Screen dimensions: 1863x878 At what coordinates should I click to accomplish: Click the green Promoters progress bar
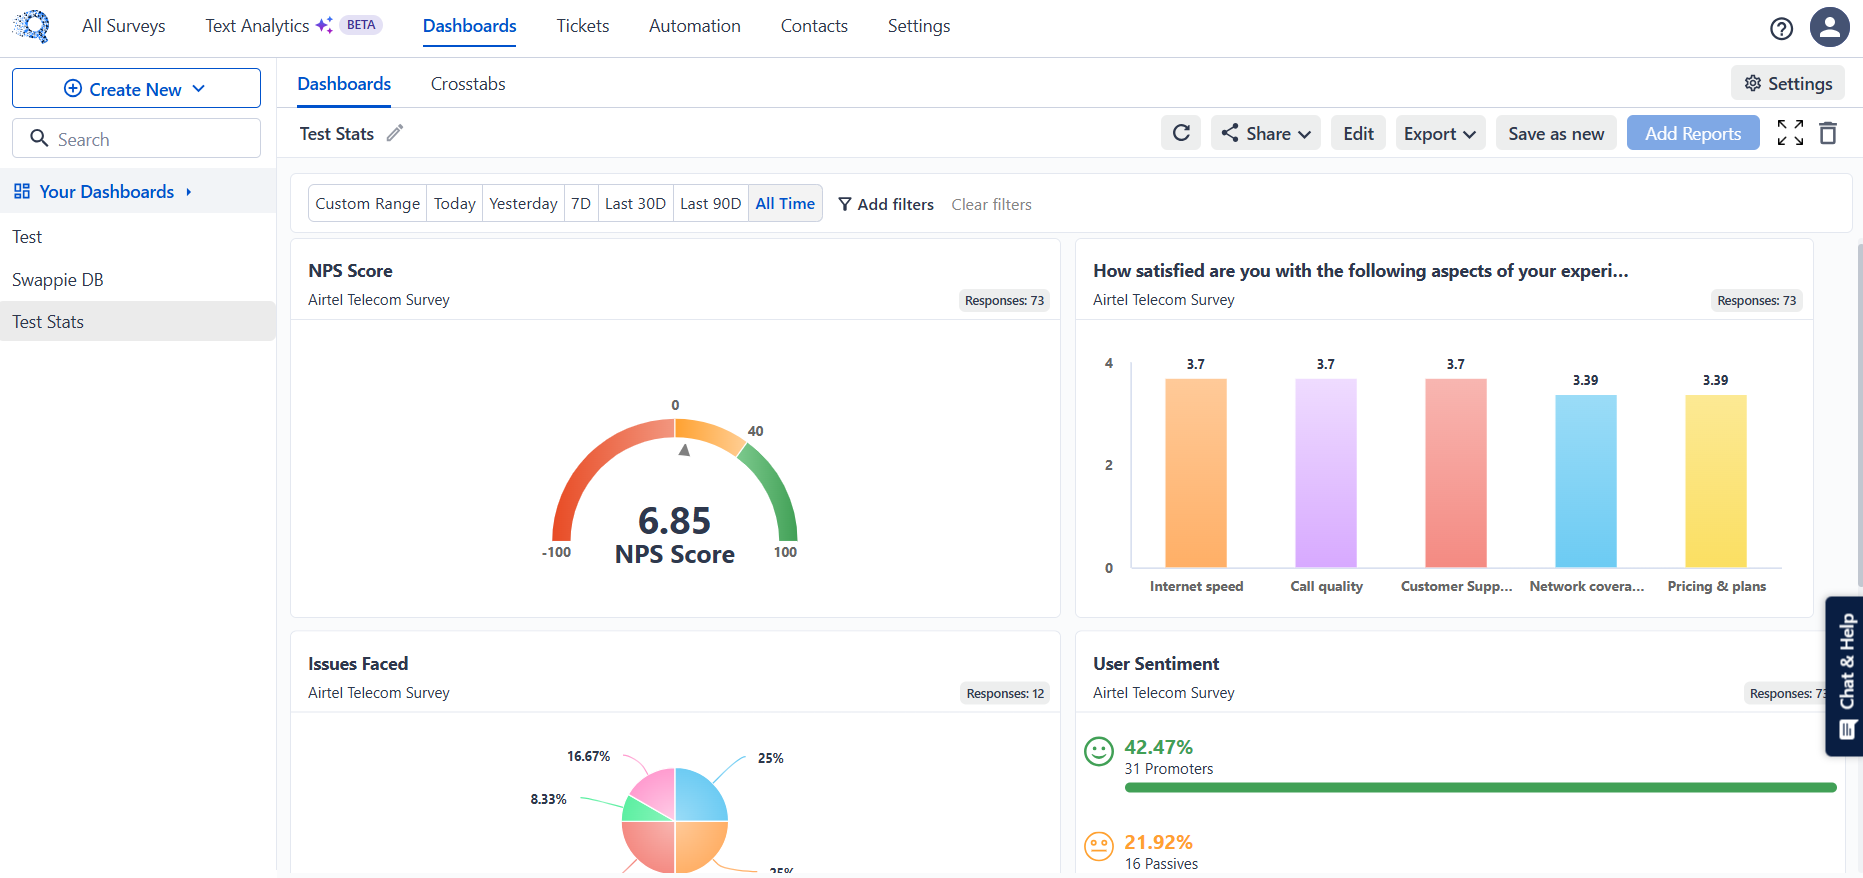point(1480,788)
